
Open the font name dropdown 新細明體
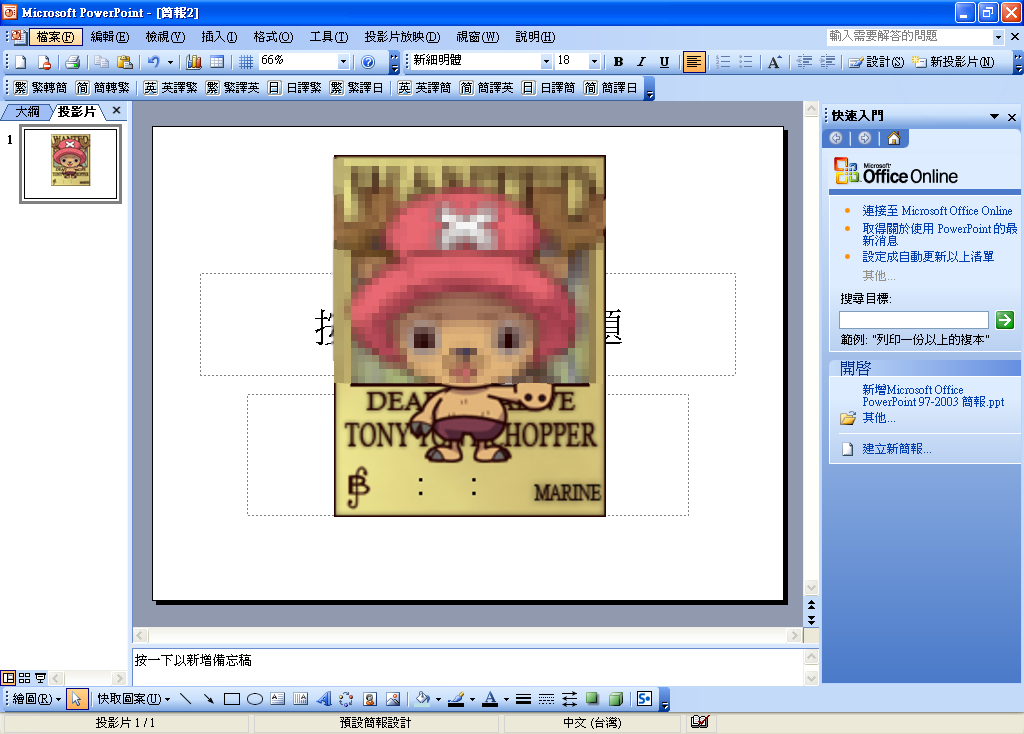point(547,62)
